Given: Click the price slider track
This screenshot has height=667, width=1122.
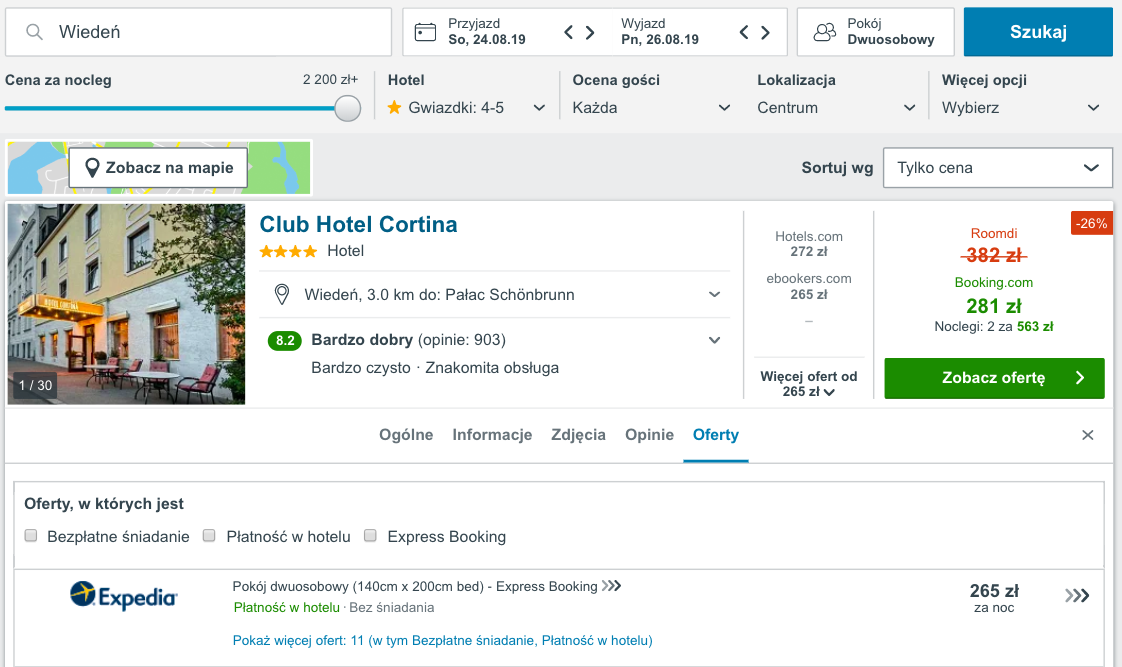Looking at the screenshot, I should 170,109.
